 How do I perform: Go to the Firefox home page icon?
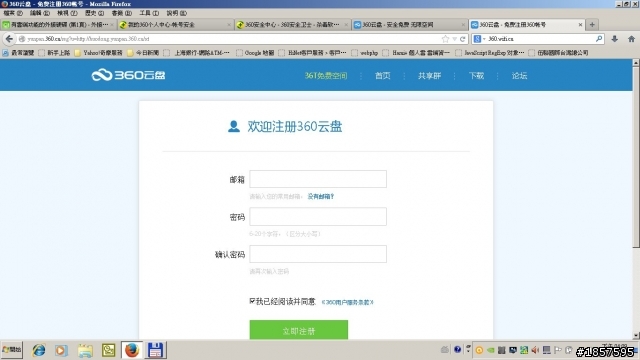point(631,39)
